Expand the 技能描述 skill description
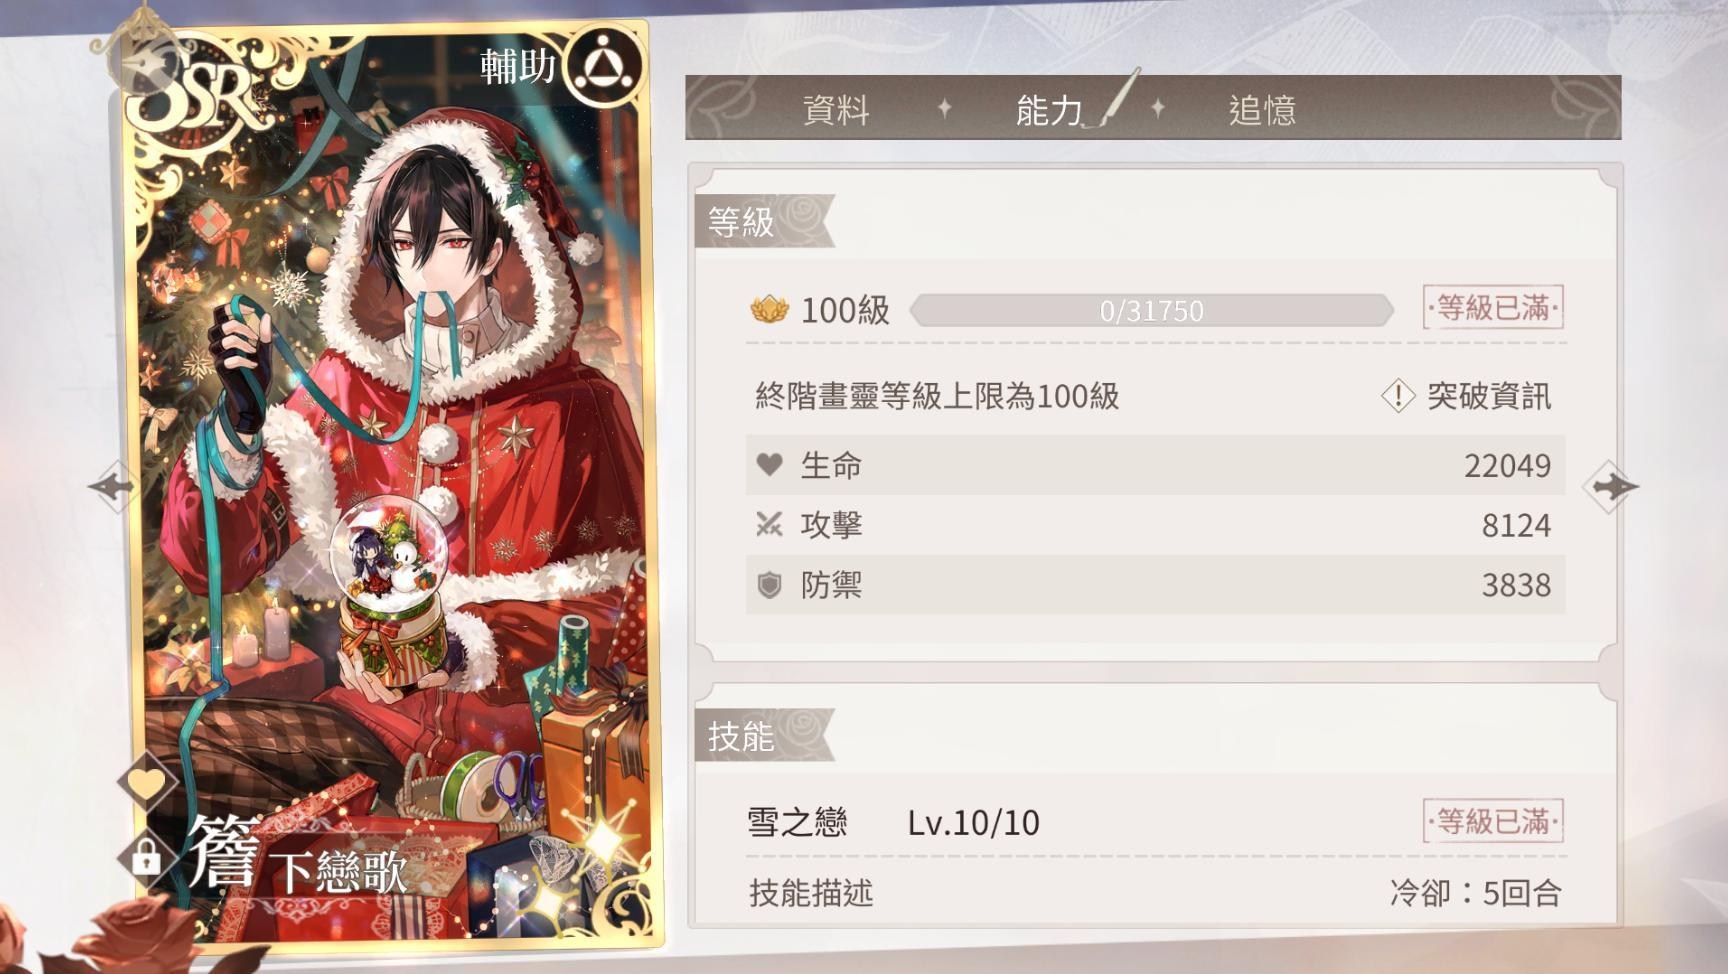This screenshot has height=974, width=1728. coord(811,892)
